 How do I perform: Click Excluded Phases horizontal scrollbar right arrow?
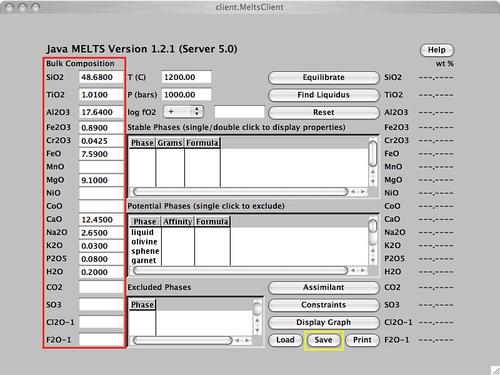coord(247,340)
